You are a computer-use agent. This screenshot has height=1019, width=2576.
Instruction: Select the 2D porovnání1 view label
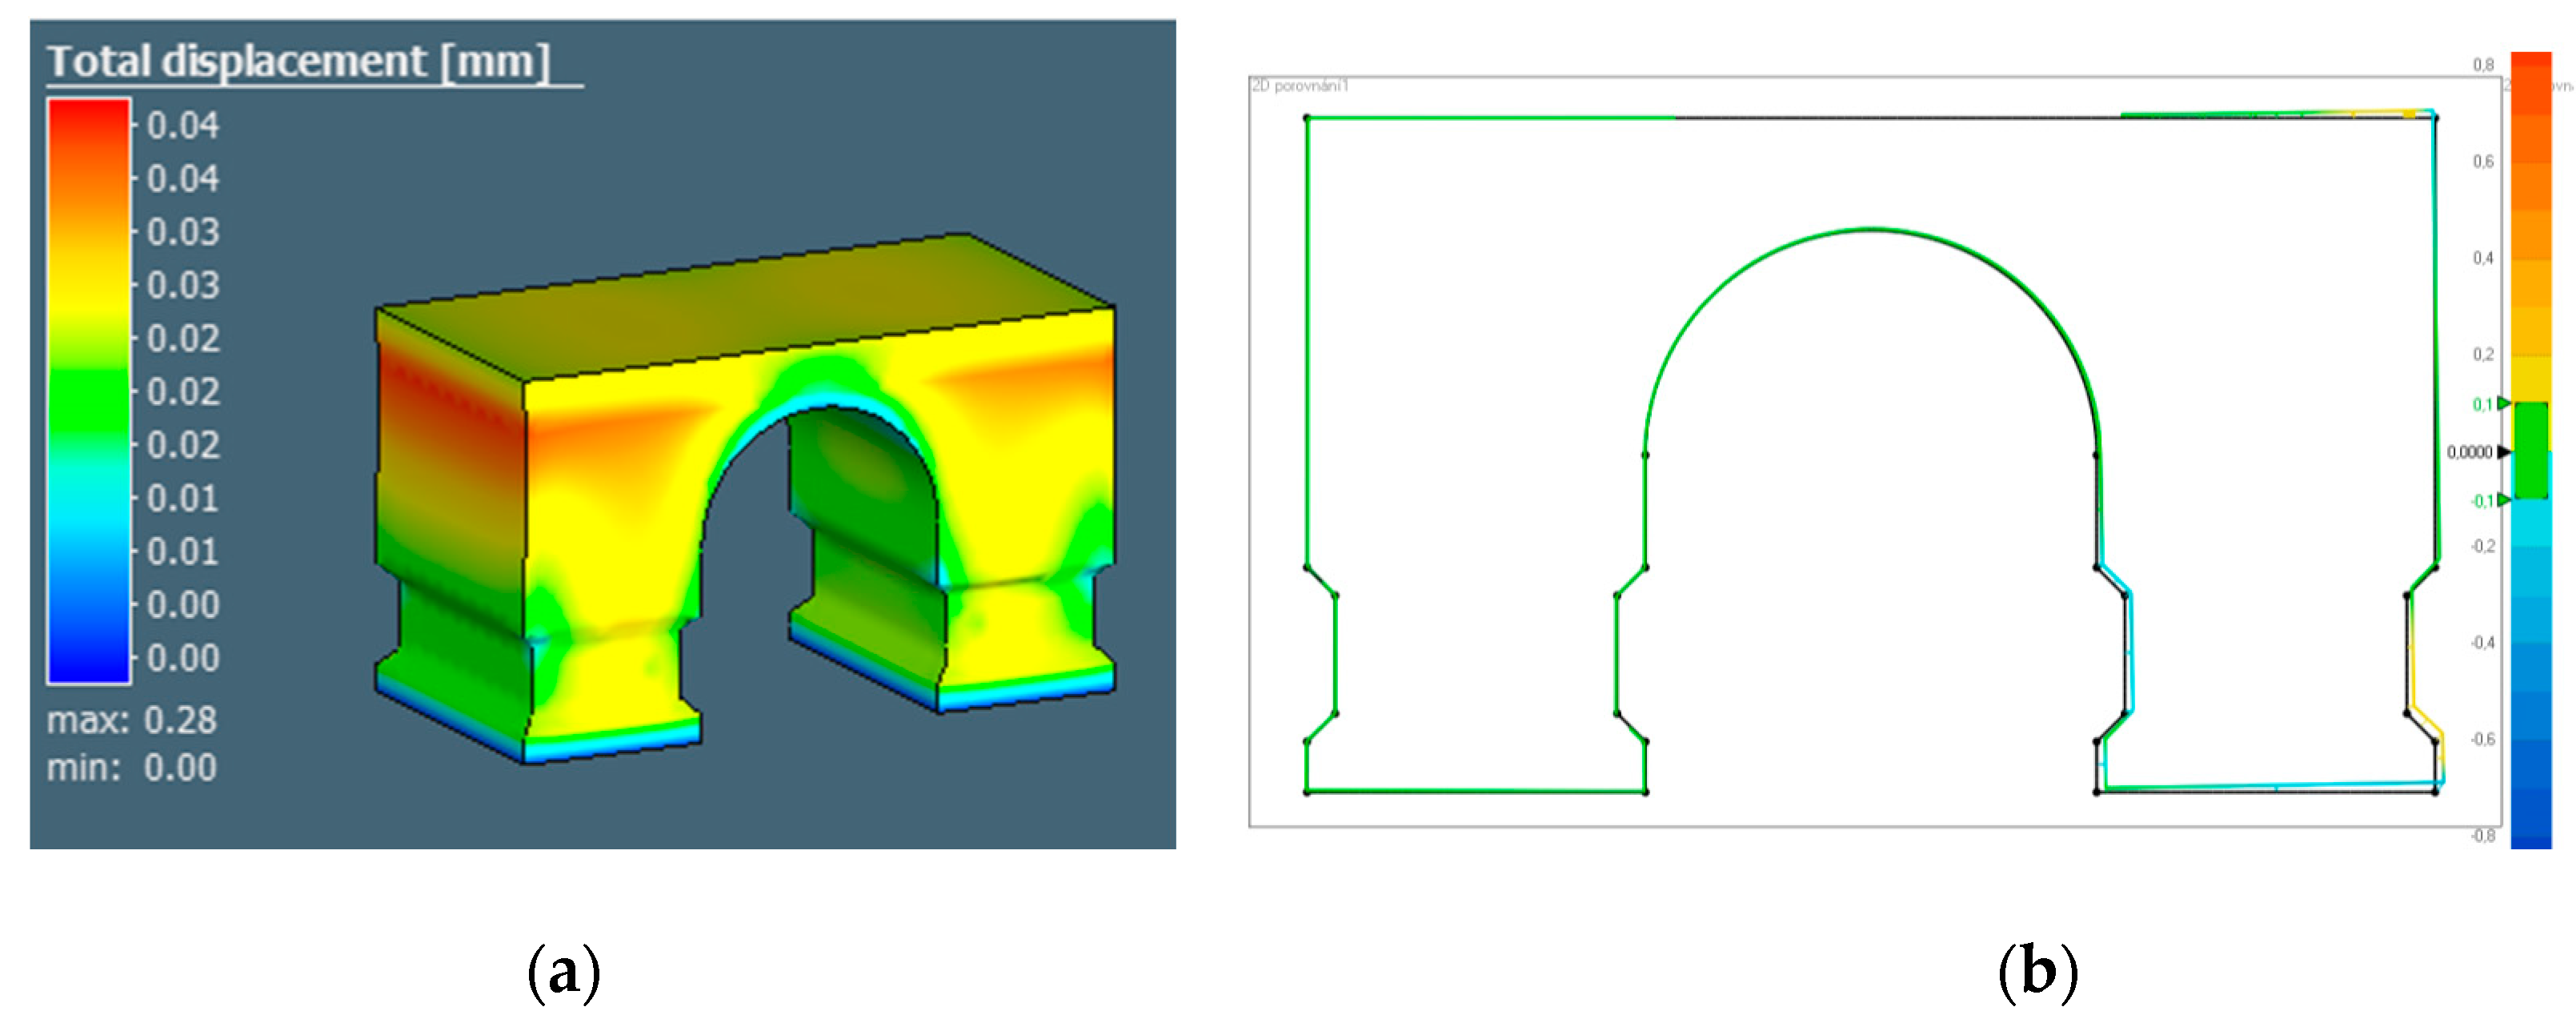point(1299,86)
